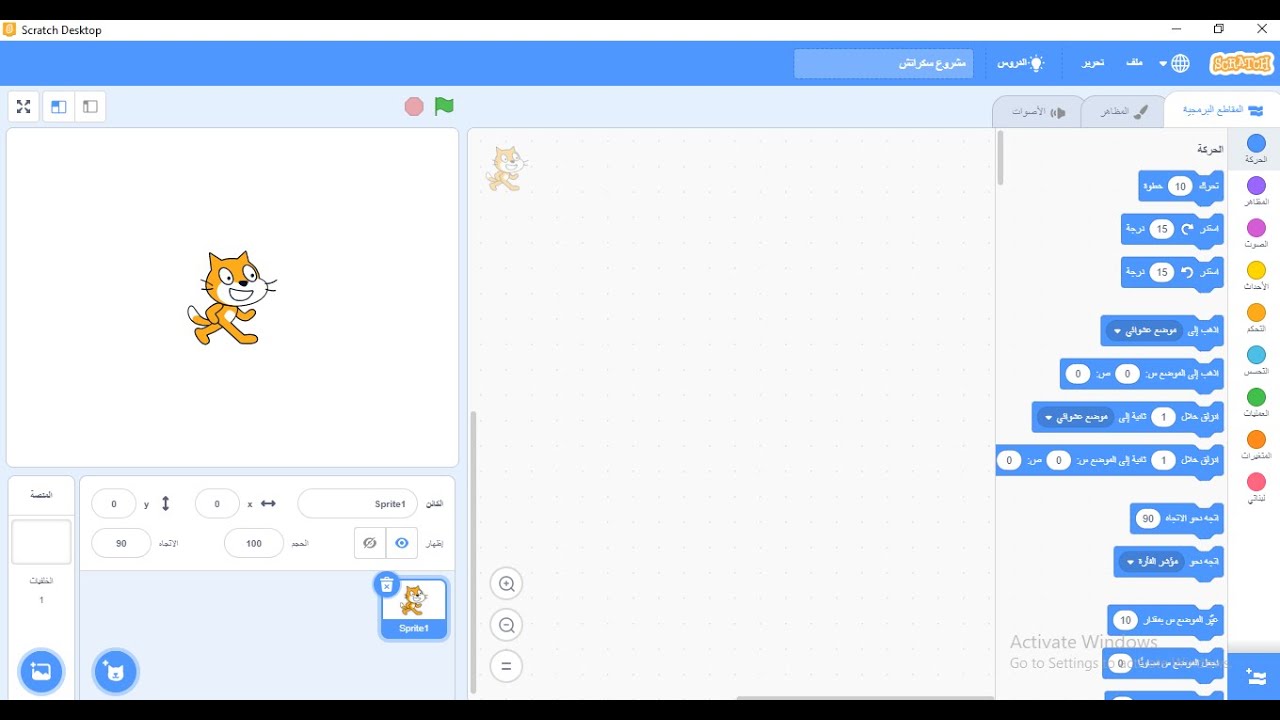Delete Sprite1 with the trash icon
This screenshot has width=1280, height=720.
pos(387,584)
